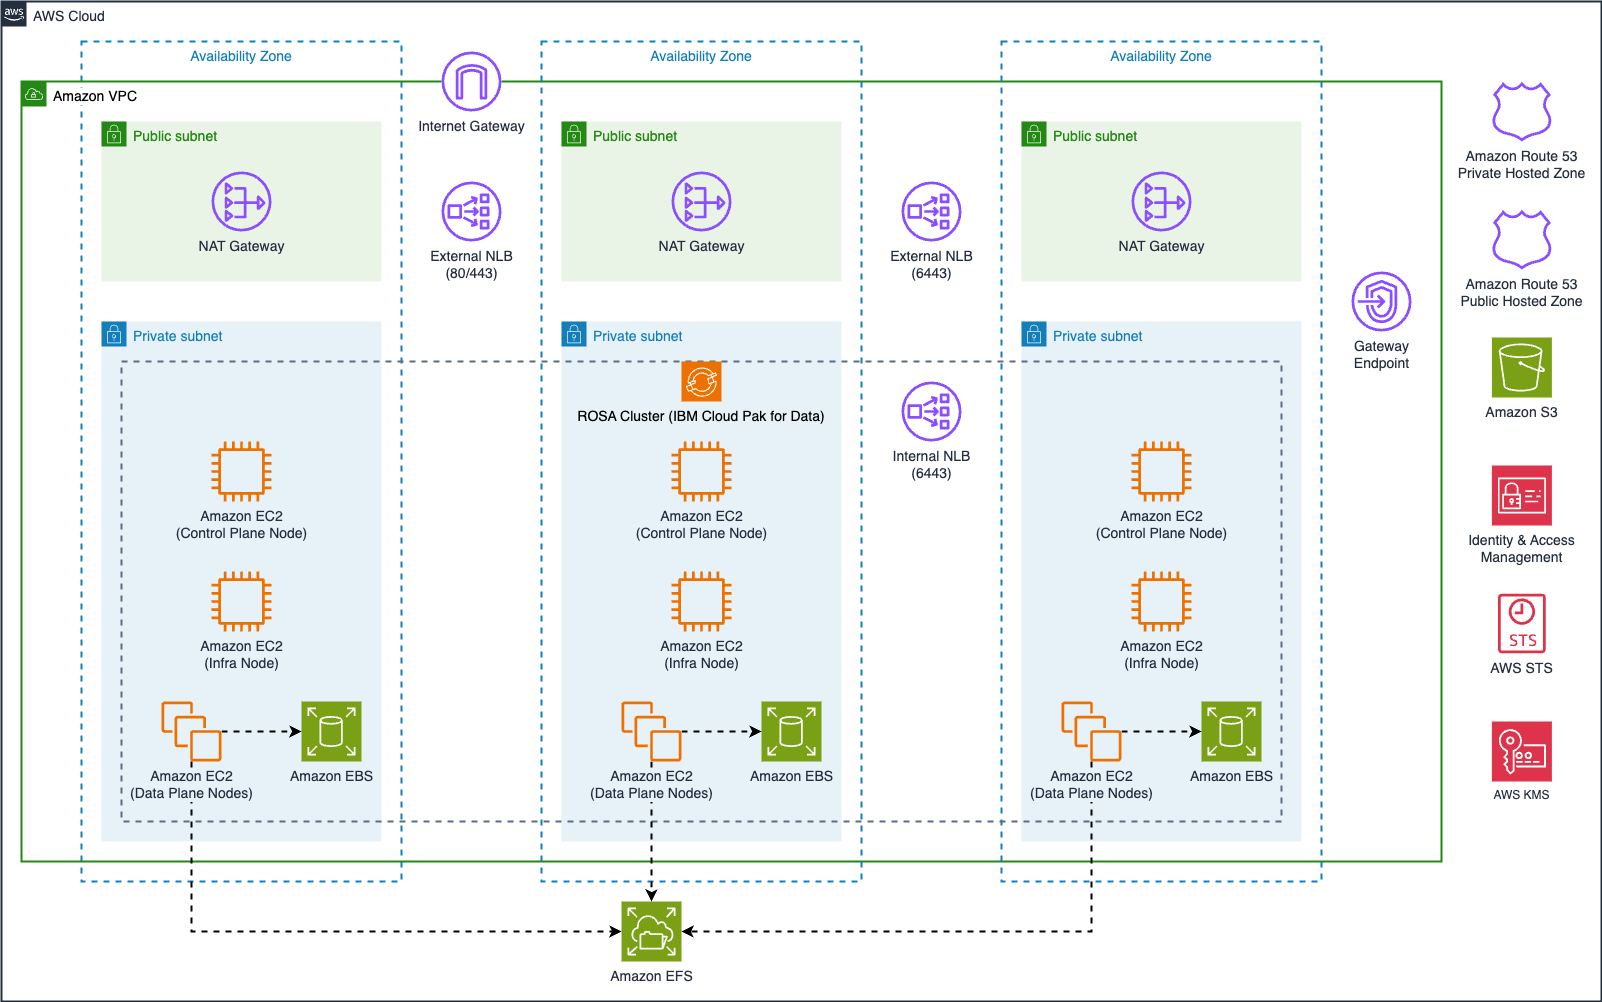Click the Internal NLB (6443) icon
This screenshot has width=1602, height=1002.
[930, 411]
